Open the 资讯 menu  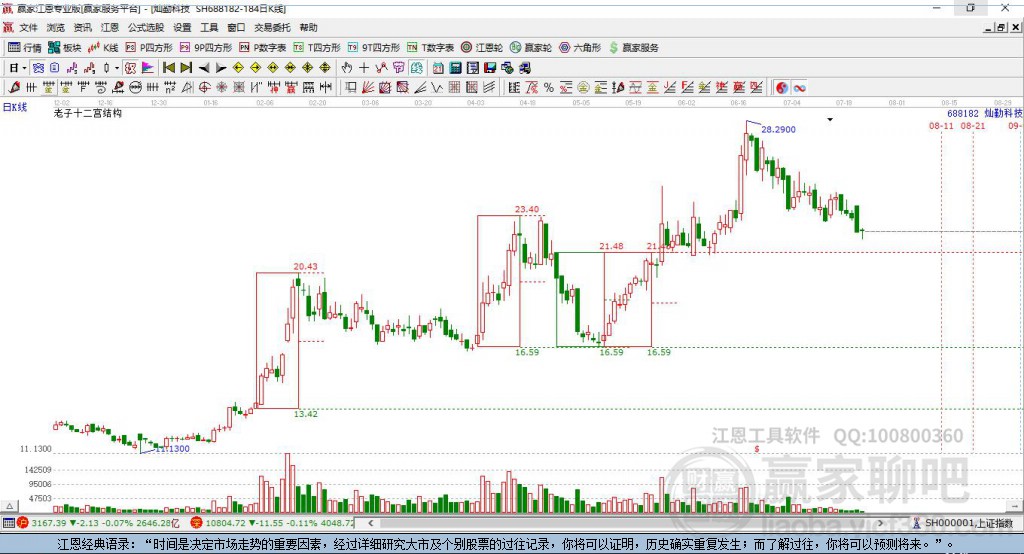pos(82,27)
